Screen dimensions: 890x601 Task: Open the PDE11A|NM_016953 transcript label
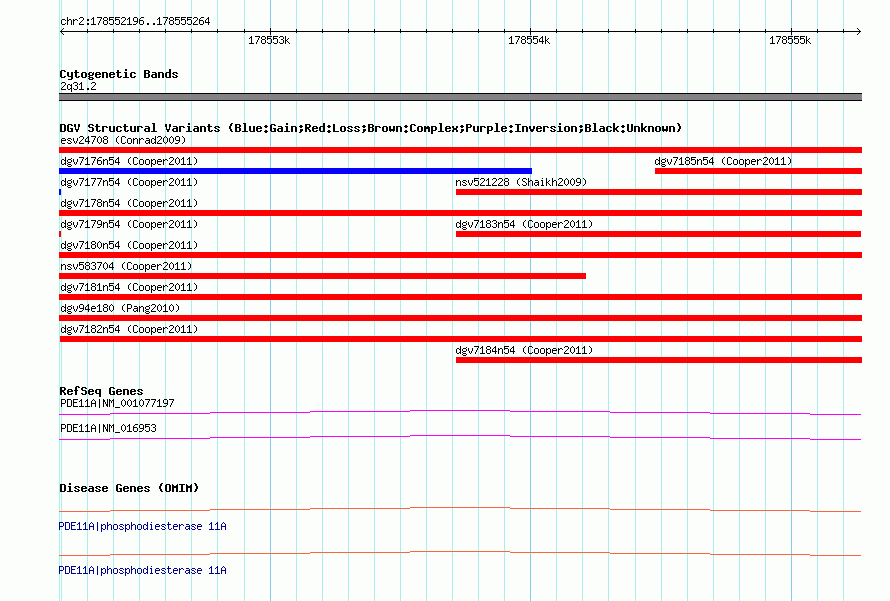pyautogui.click(x=108, y=428)
